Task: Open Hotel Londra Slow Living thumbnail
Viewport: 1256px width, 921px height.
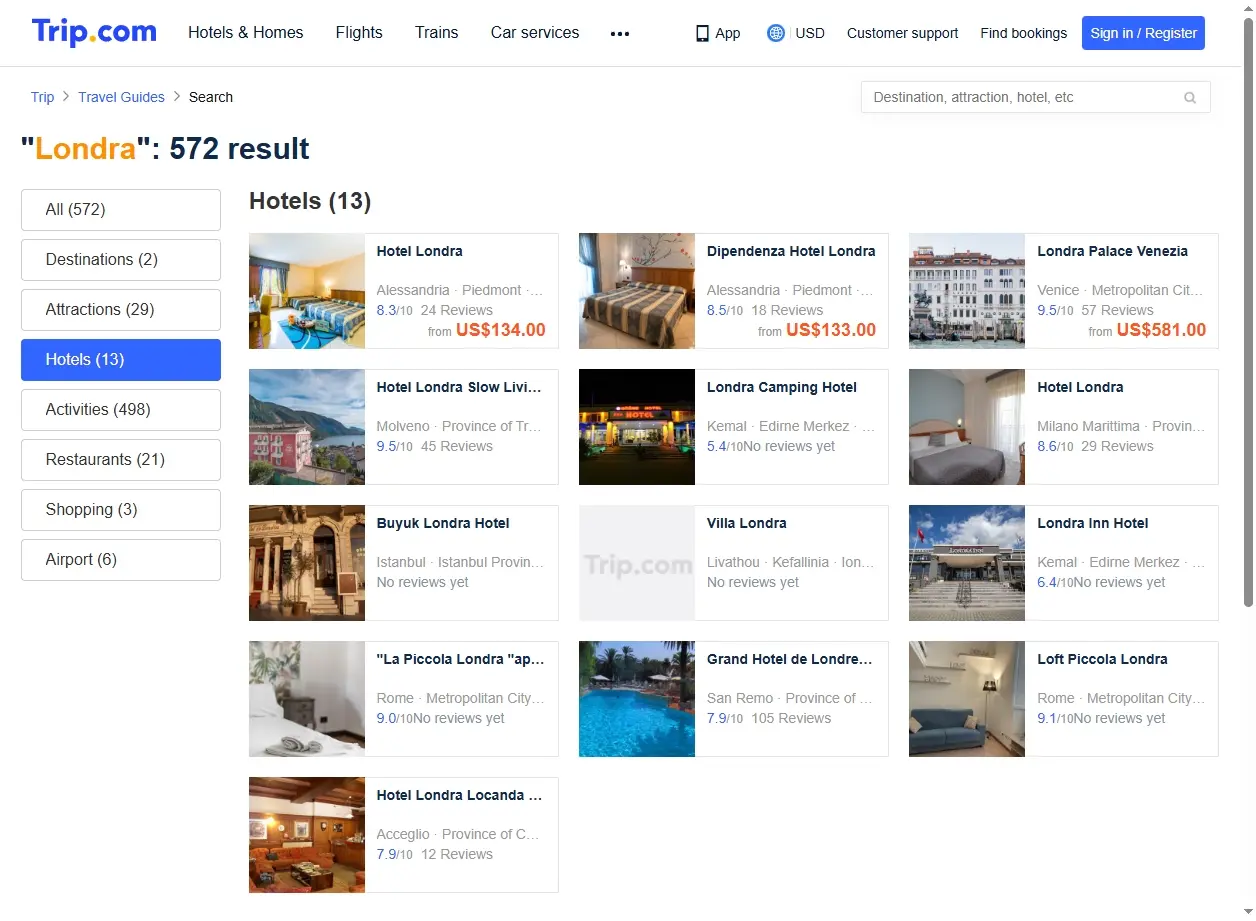Action: [x=307, y=427]
